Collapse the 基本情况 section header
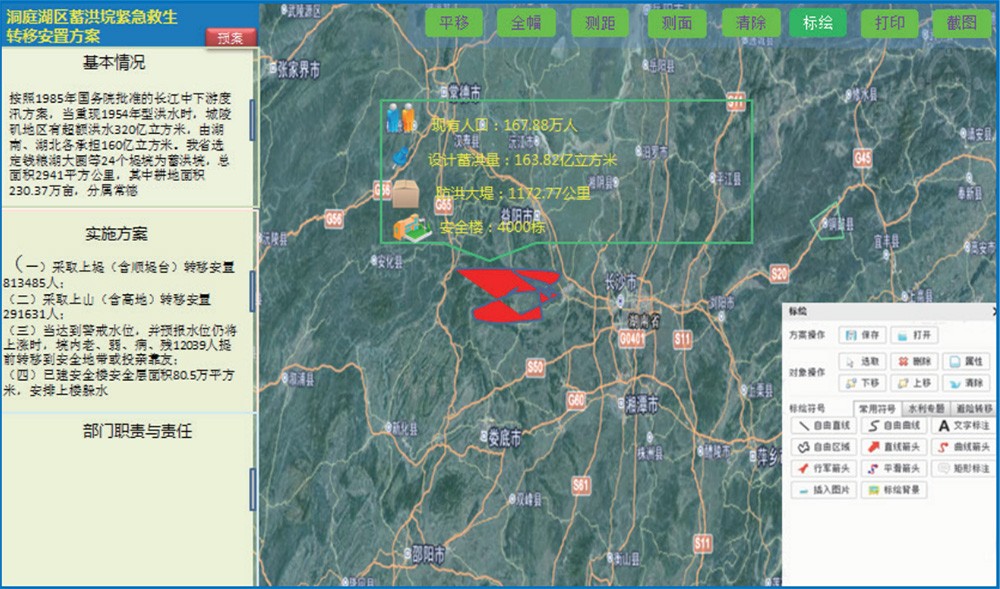This screenshot has width=1000, height=589. (x=114, y=63)
